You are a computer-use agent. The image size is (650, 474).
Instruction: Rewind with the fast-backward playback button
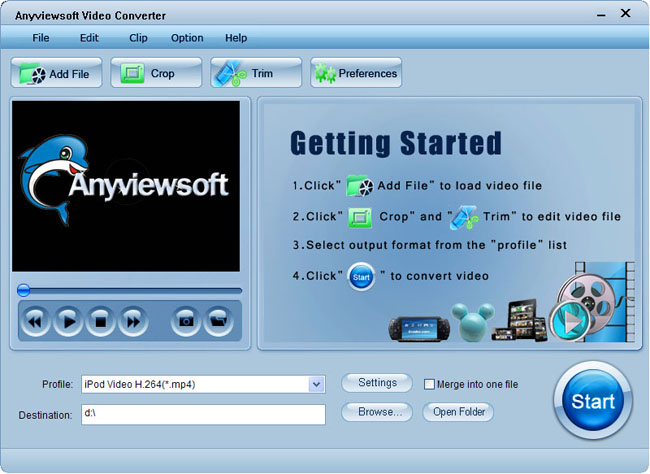(36, 321)
